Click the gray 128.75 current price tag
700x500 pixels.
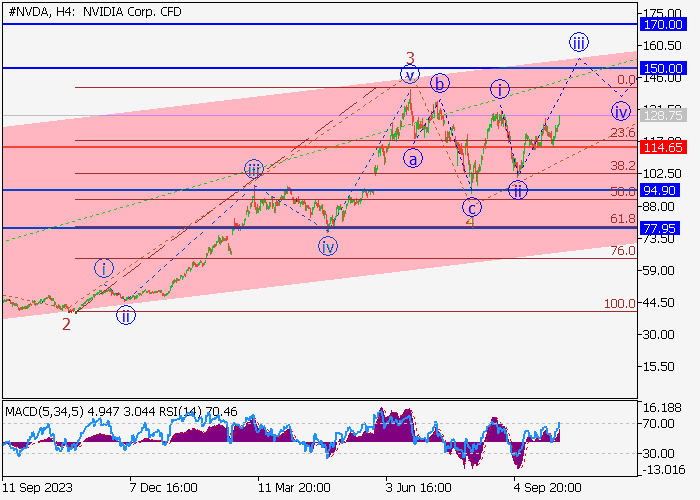point(663,116)
